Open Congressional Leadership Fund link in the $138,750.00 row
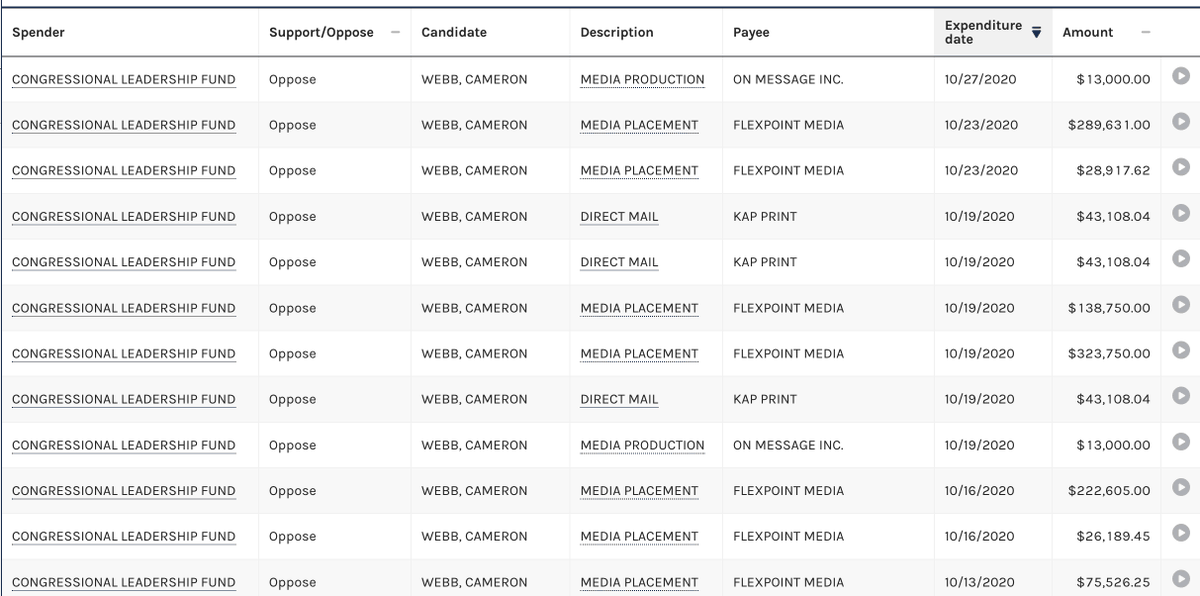1200x596 pixels. (124, 308)
